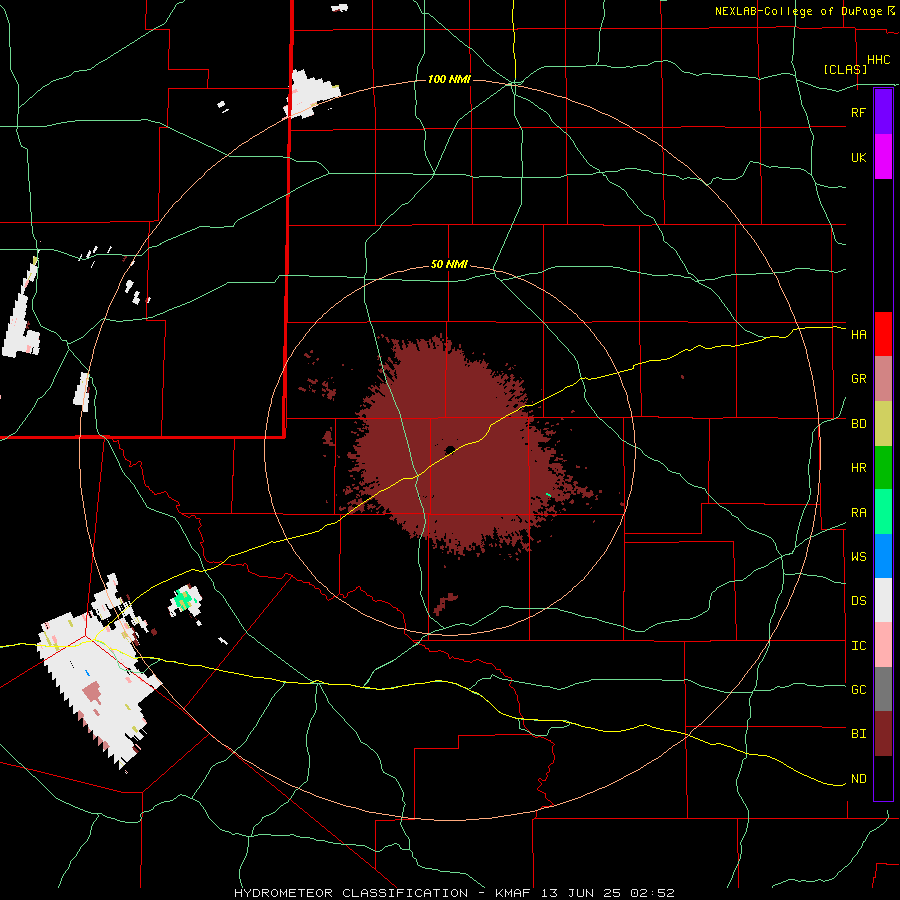Click the IC legend label
The image size is (900, 900).
point(858,646)
